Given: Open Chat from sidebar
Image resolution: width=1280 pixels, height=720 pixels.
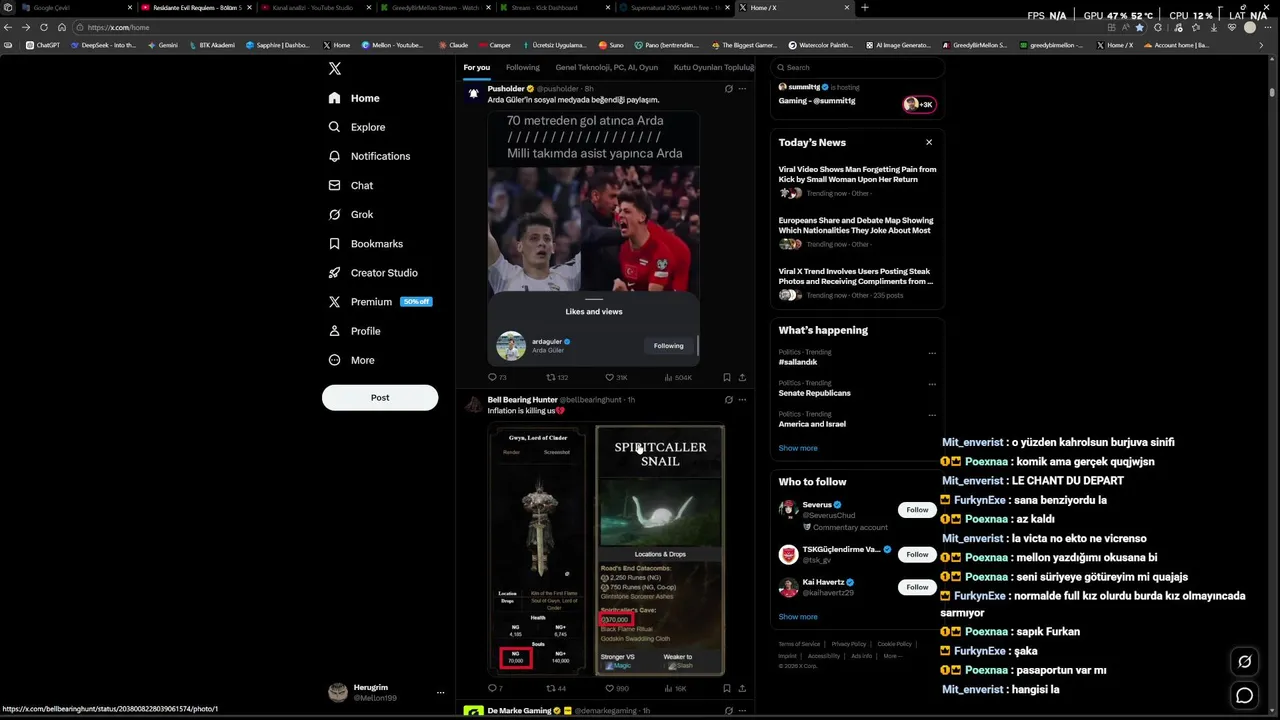Looking at the screenshot, I should click(x=351, y=185).
